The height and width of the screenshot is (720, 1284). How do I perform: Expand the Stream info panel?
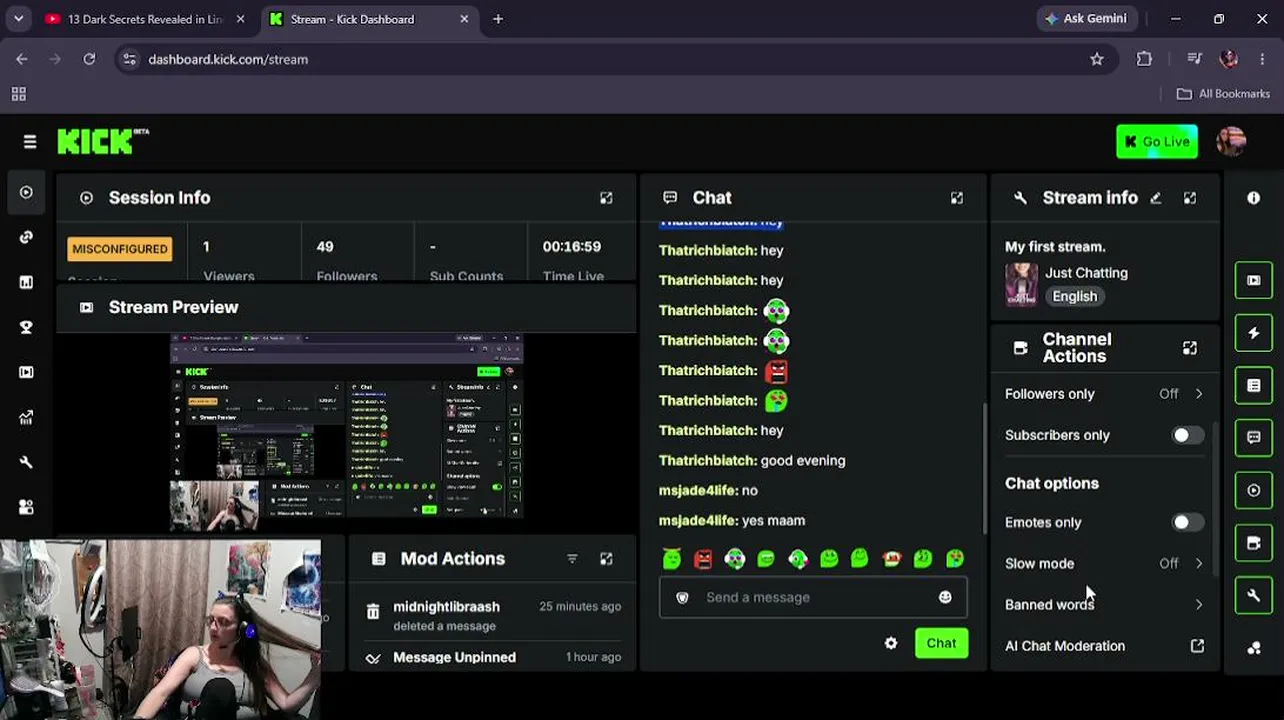click(x=1190, y=198)
